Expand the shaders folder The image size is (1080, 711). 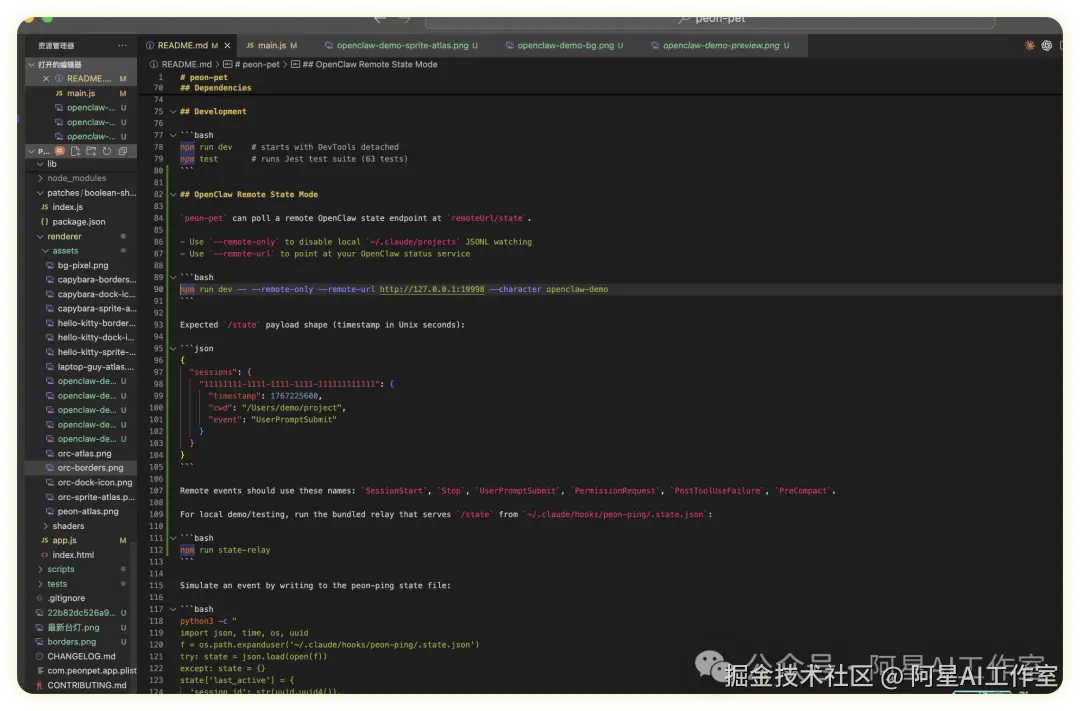click(x=45, y=526)
